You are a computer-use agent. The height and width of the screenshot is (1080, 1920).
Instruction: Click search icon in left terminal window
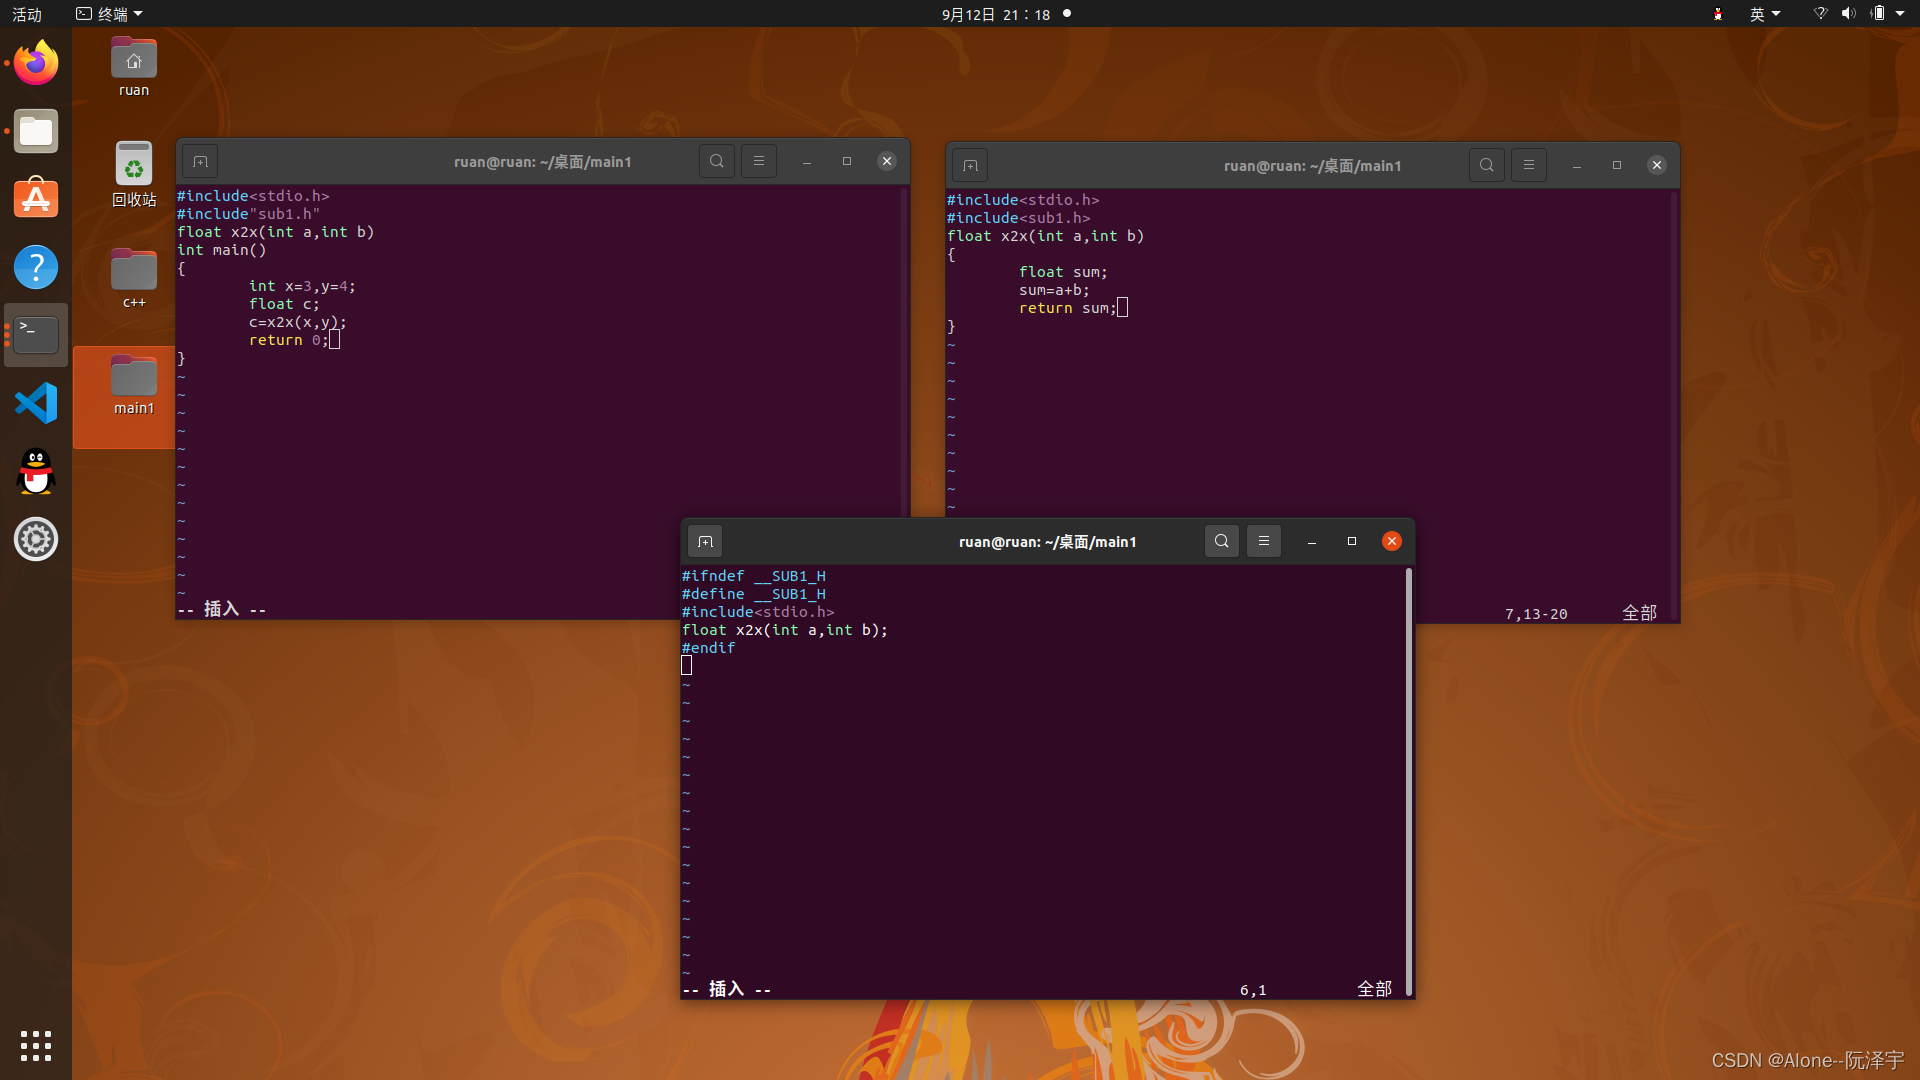pos(716,161)
